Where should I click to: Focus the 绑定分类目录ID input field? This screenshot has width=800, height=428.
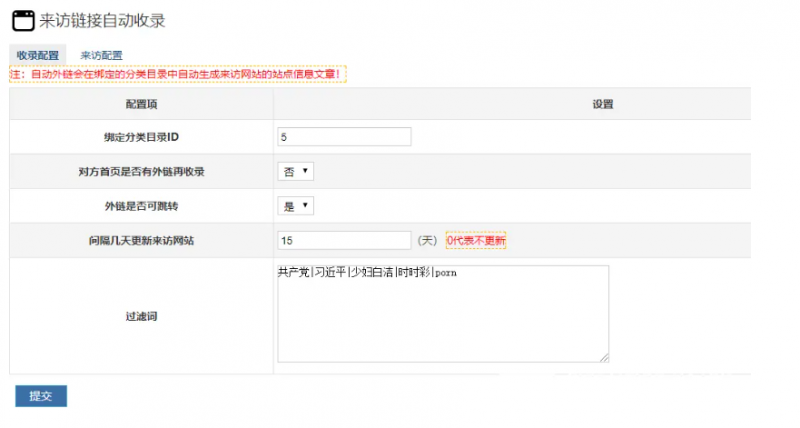344,137
